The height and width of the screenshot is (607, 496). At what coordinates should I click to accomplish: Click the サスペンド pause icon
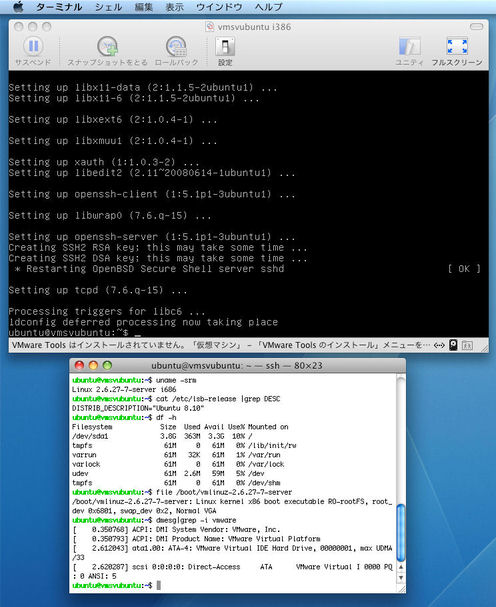[33, 46]
